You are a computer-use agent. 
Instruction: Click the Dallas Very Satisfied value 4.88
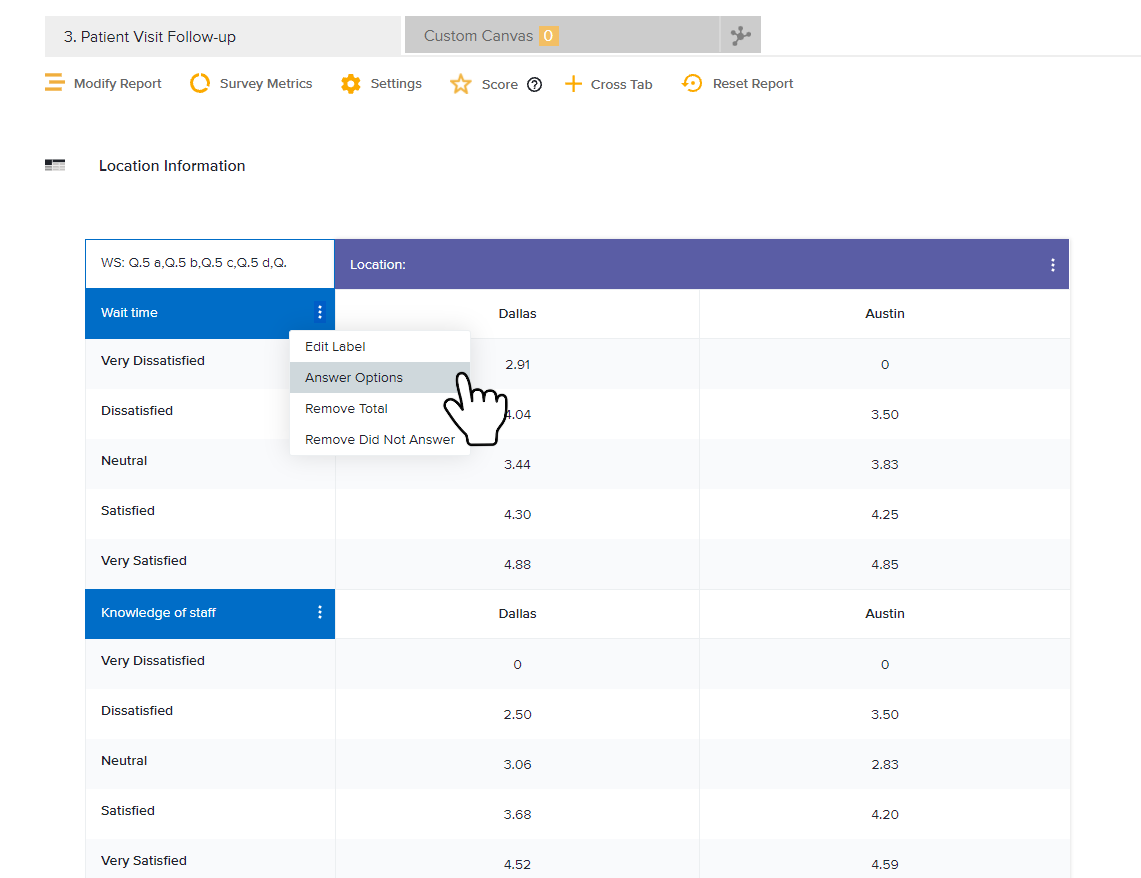click(517, 565)
